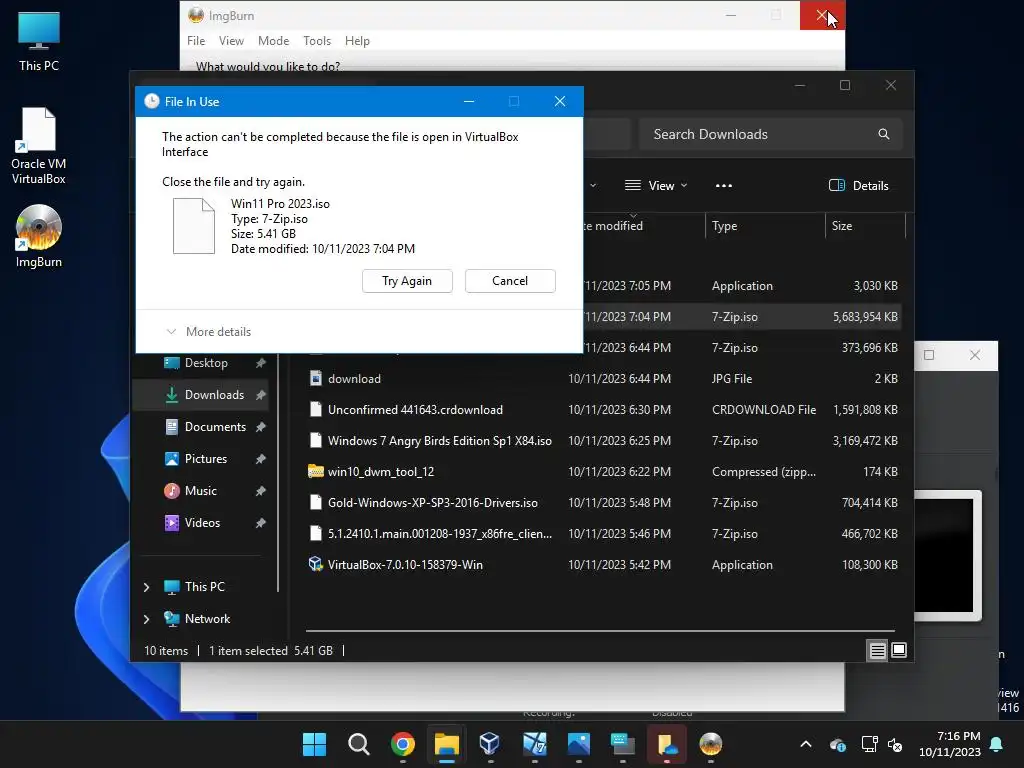Screen dimensions: 1024x768
Task: Click Cancel in File In Use dialog
Action: 510,281
